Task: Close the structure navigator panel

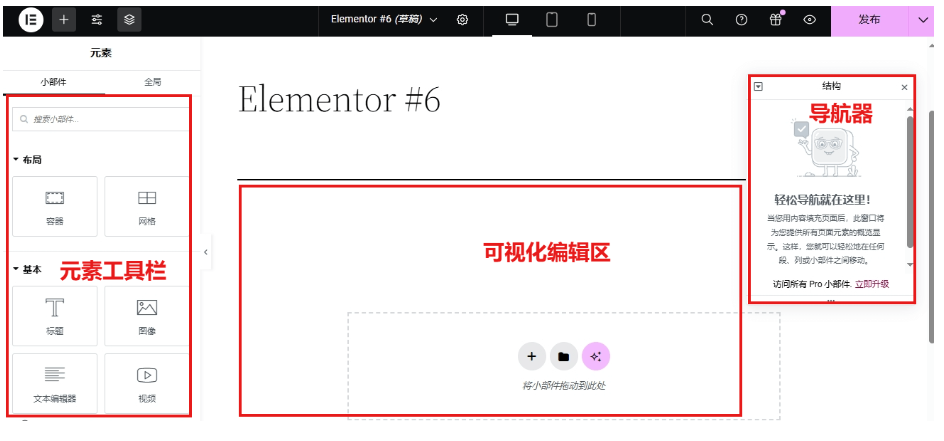Action: [904, 87]
